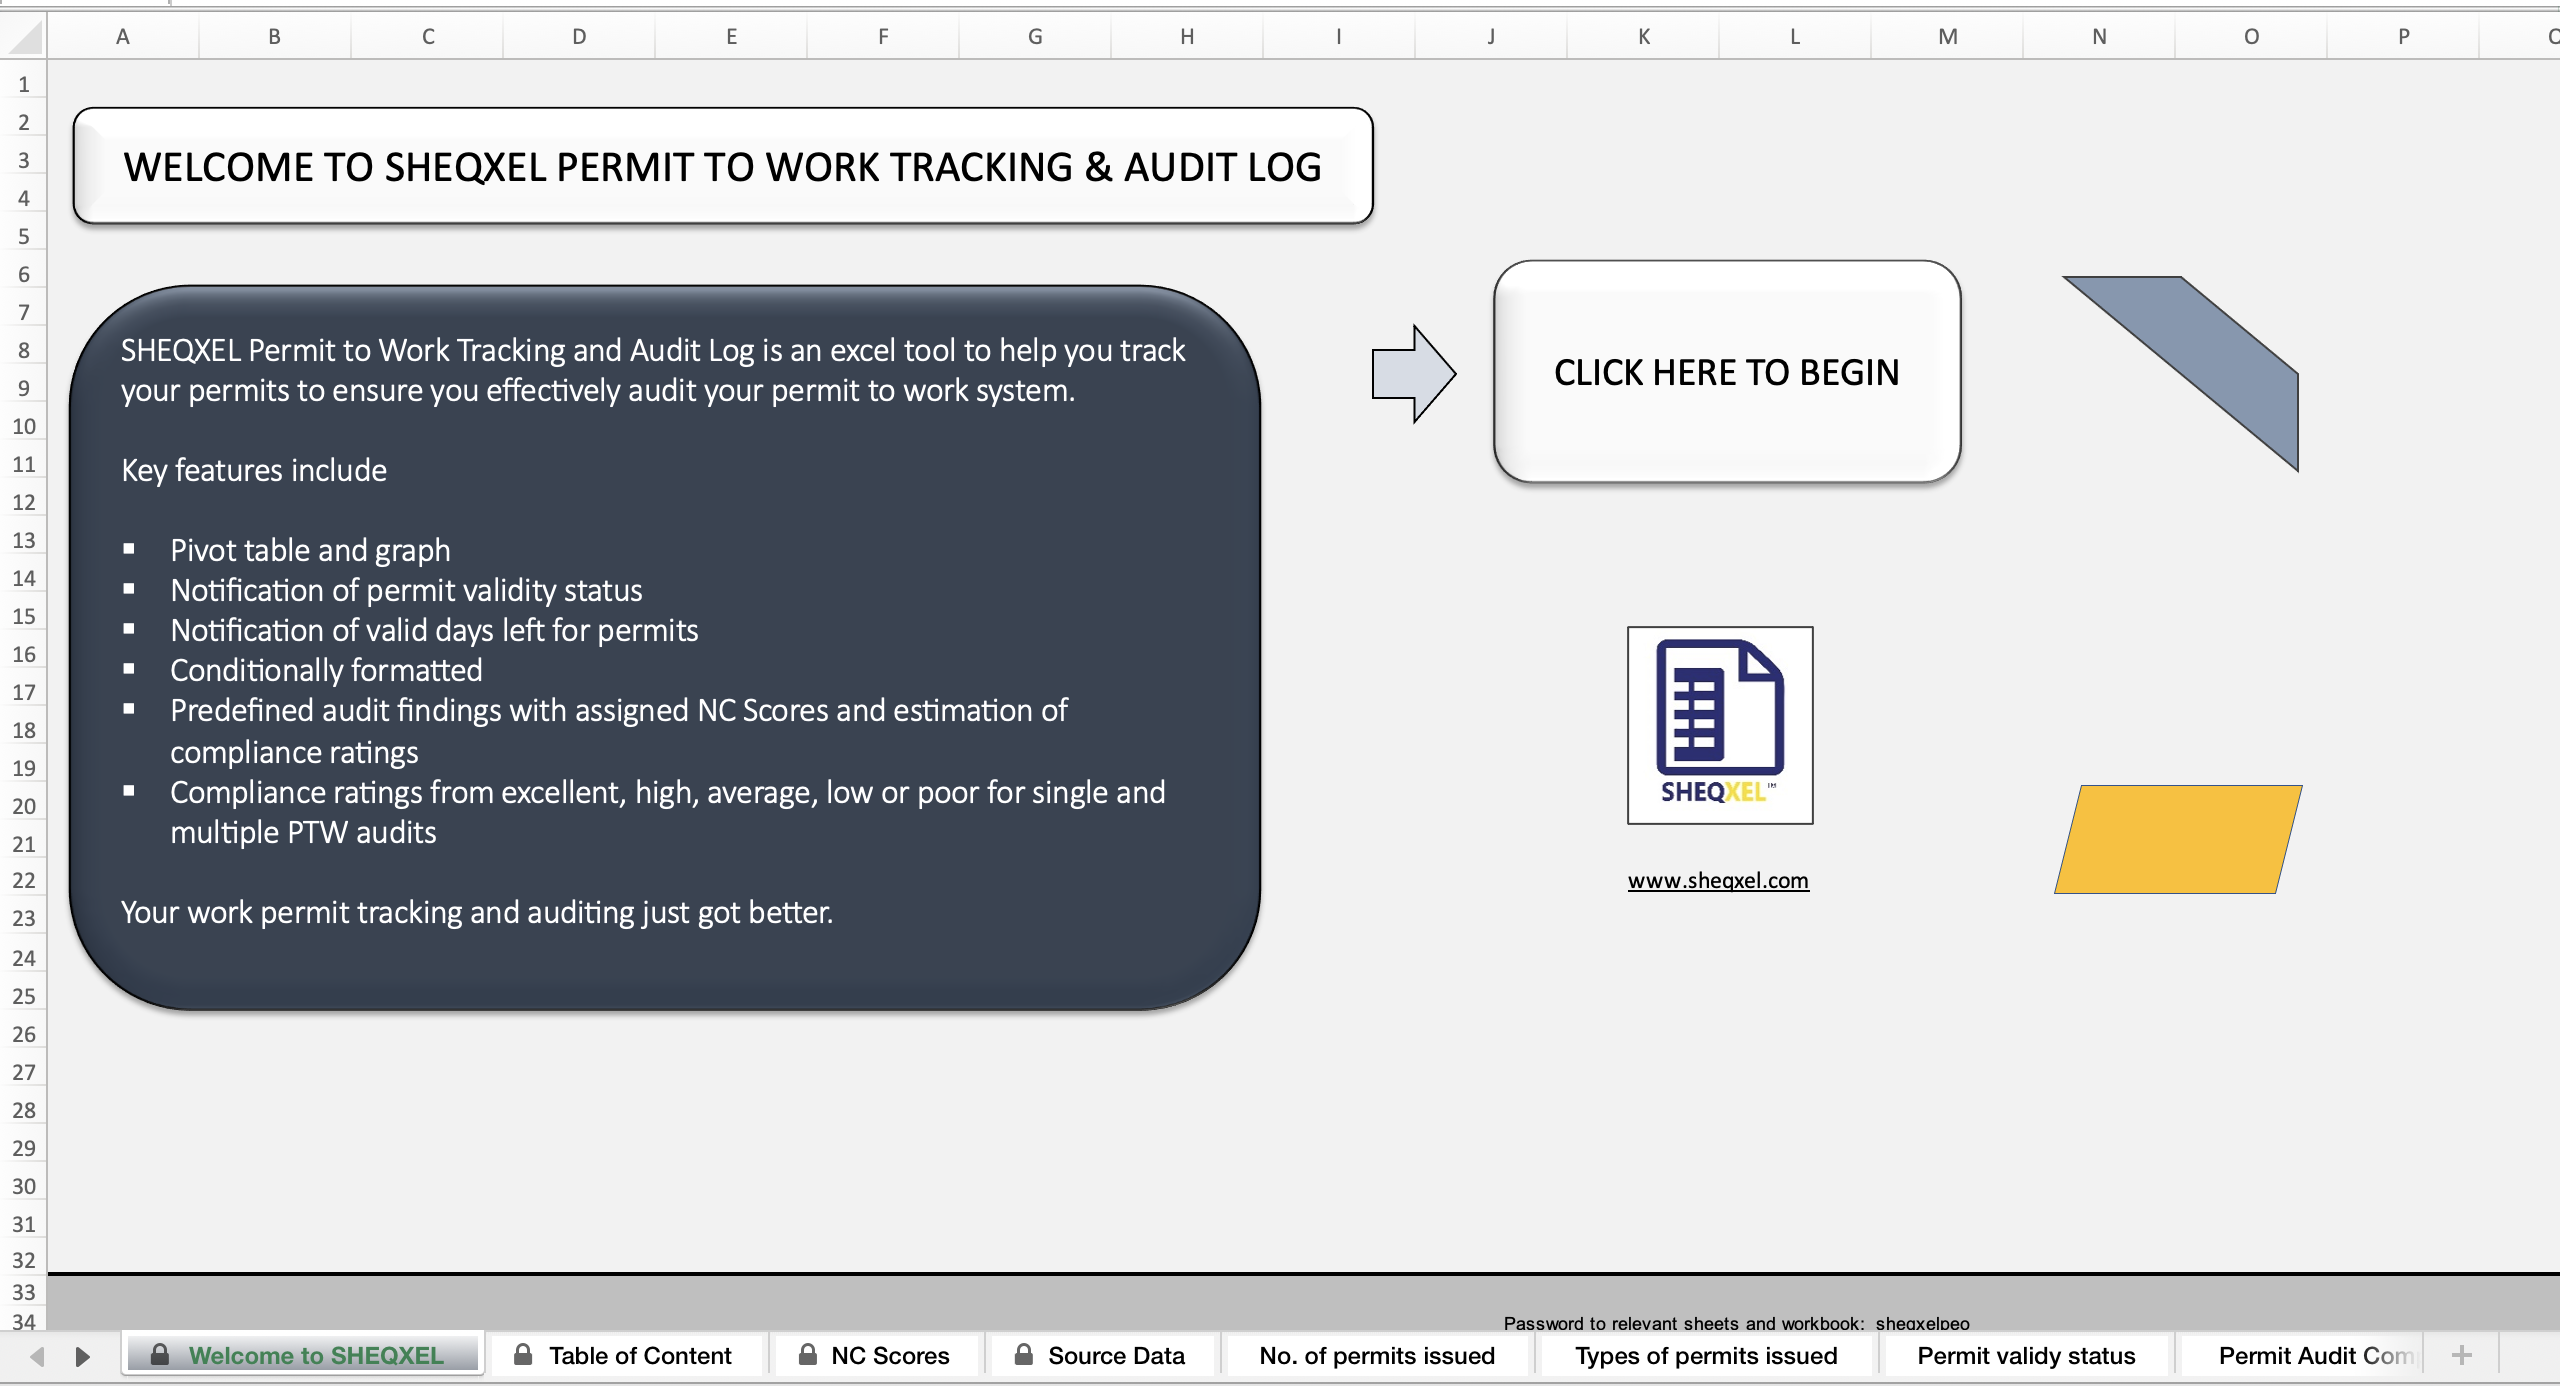
Task: Click the welcome title banner text box
Action: point(723,166)
